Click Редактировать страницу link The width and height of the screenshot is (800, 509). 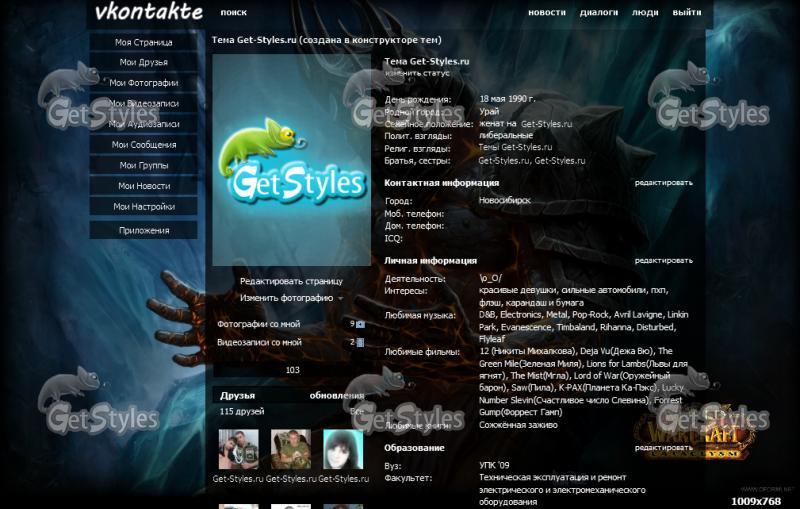point(291,281)
